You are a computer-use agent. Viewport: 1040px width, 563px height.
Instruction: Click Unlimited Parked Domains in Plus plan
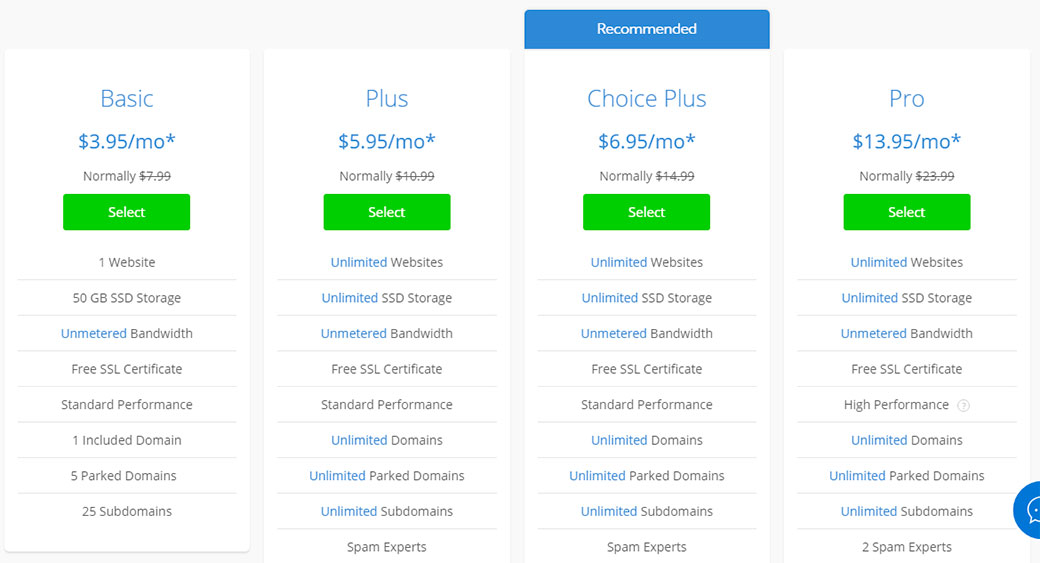click(x=338, y=476)
